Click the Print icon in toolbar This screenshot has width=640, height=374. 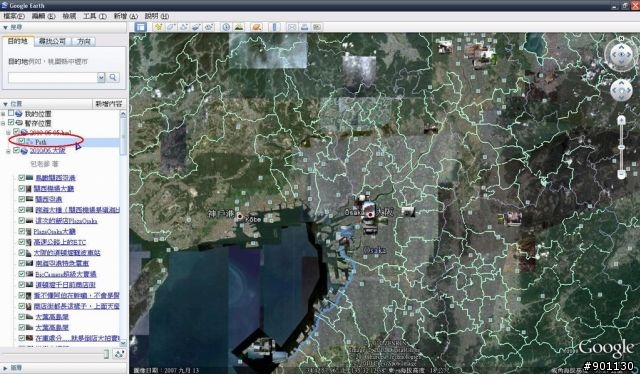click(304, 27)
